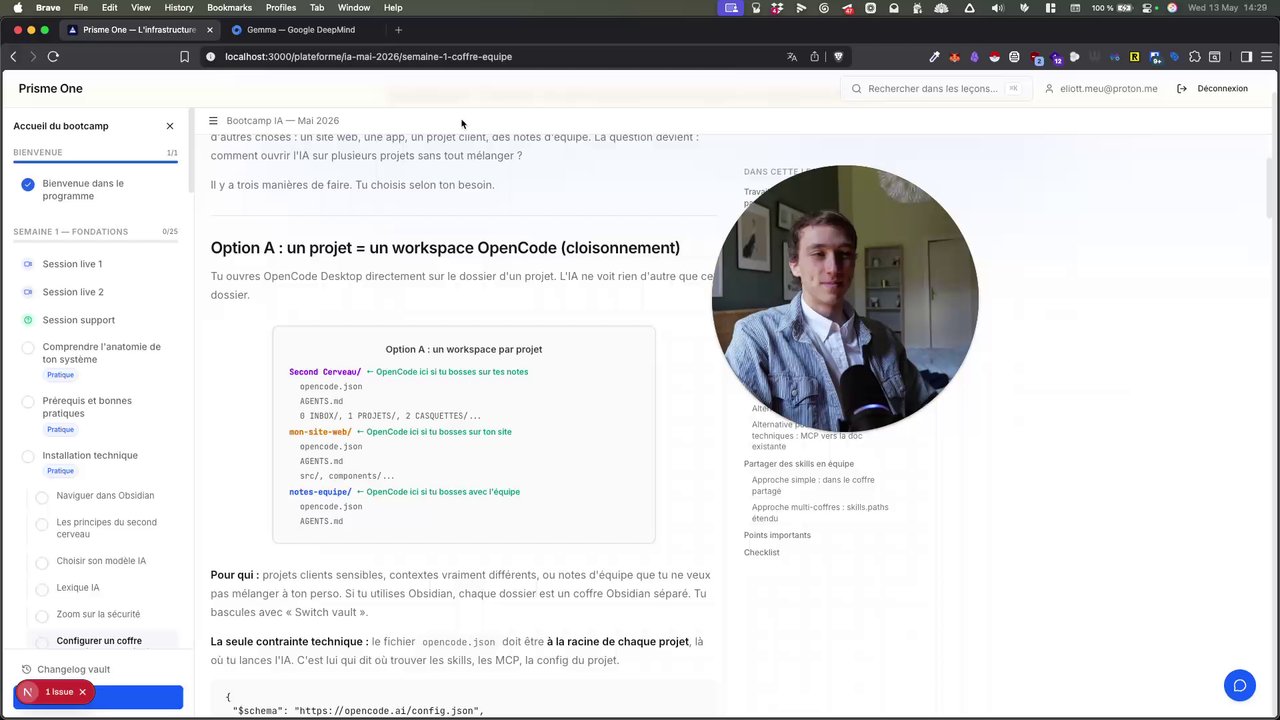
Task: Toggle completion circle for Choisir son modèle IA
Action: tap(42, 562)
